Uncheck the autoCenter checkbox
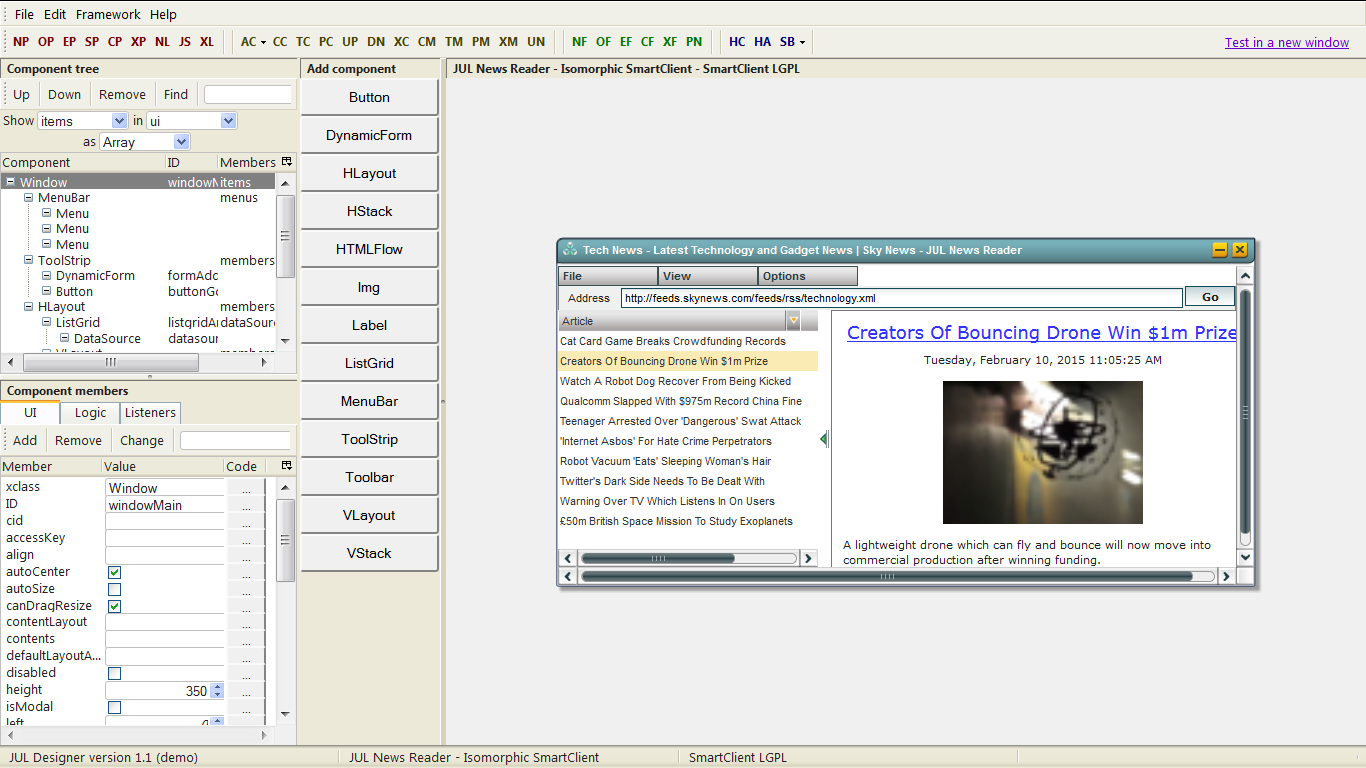The width and height of the screenshot is (1366, 768). coord(114,572)
